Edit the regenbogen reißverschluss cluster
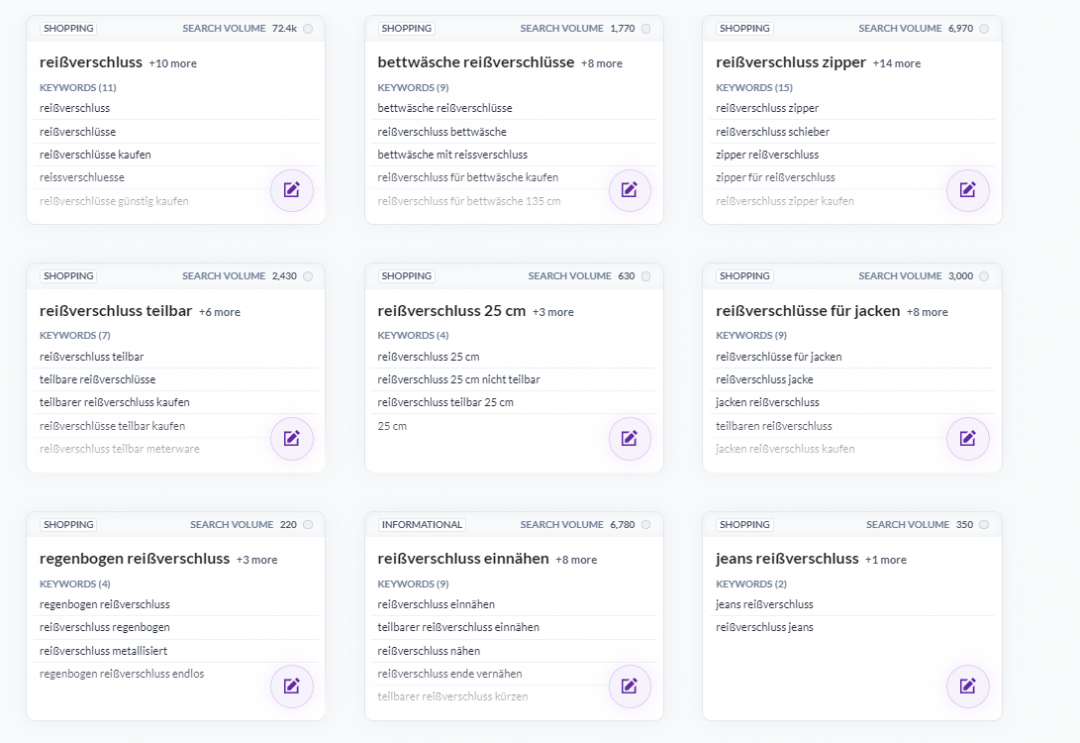Viewport: 1080px width, 743px height. click(x=291, y=686)
